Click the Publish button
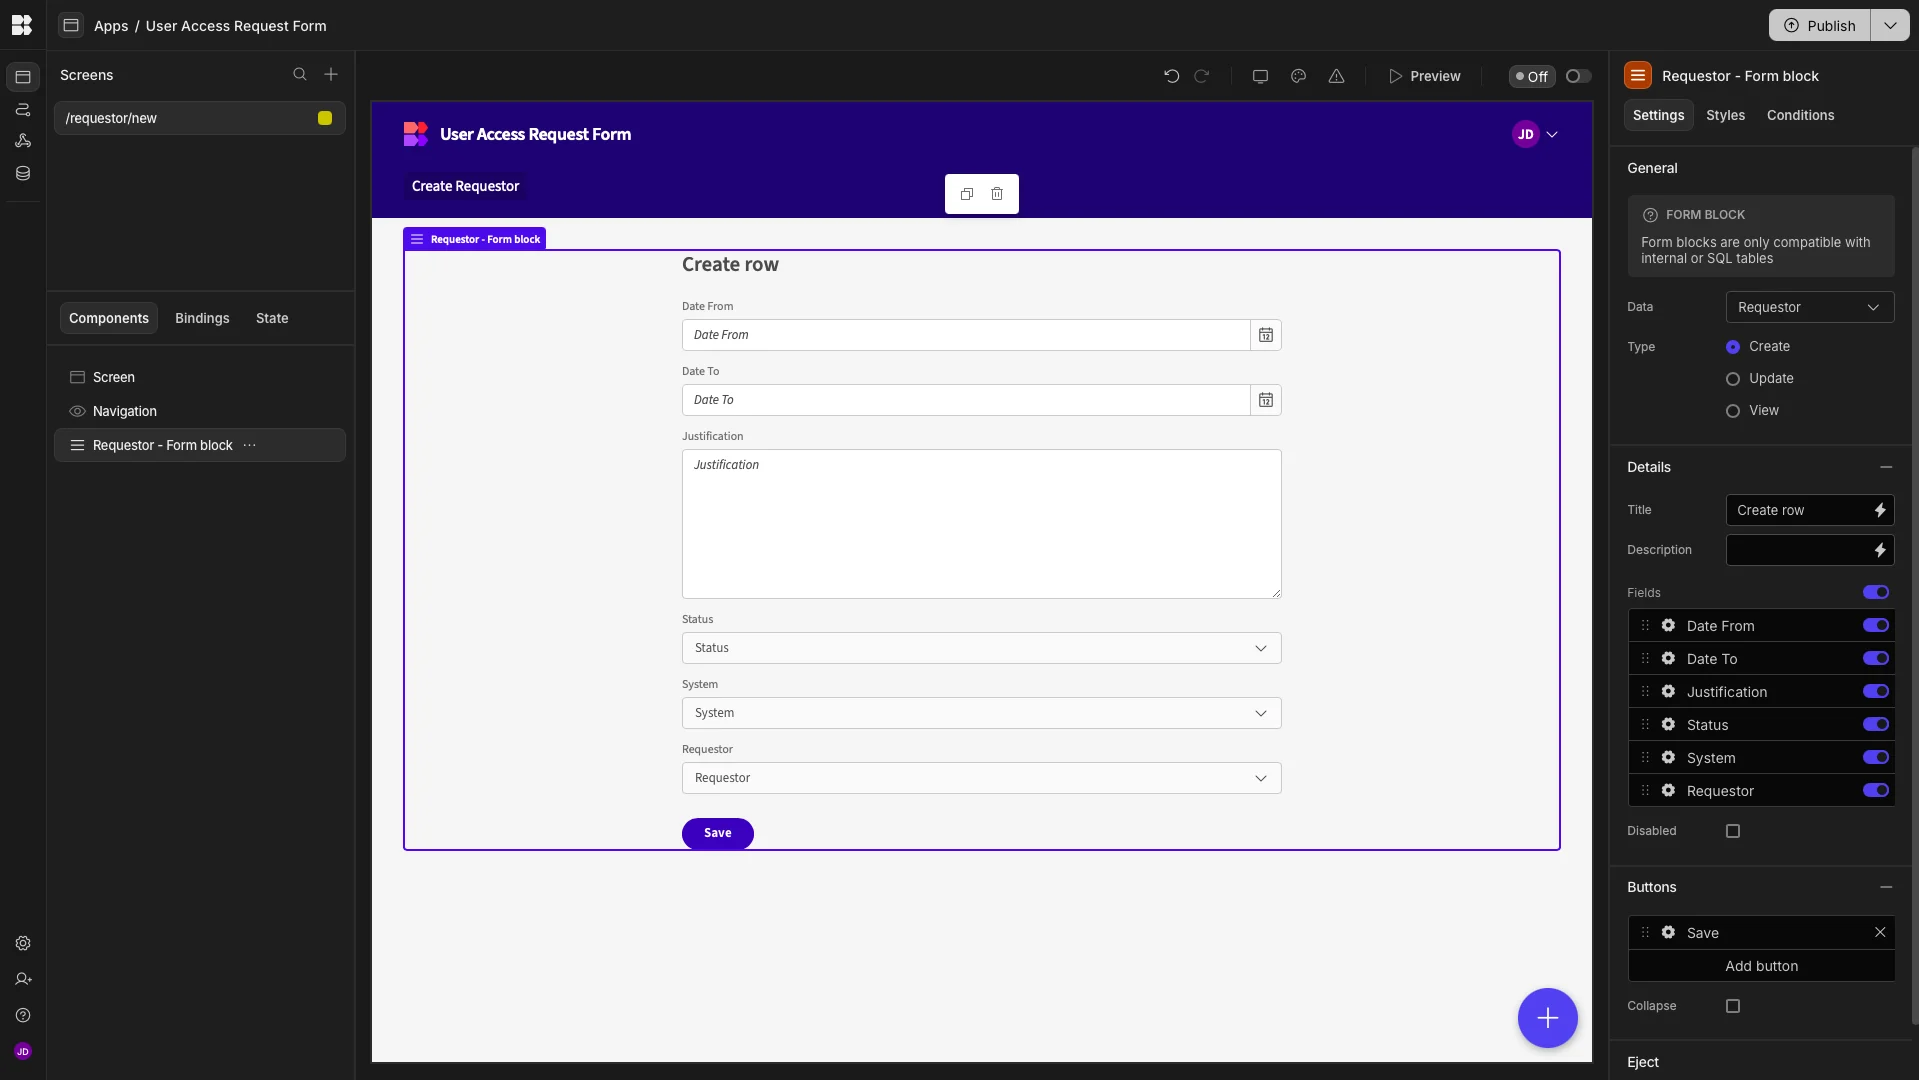Viewport: 1919px width, 1080px height. [x=1822, y=25]
